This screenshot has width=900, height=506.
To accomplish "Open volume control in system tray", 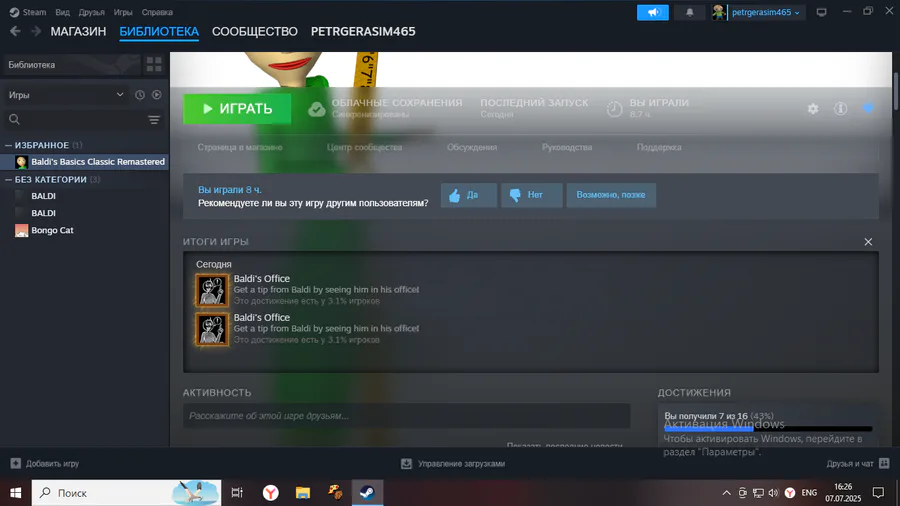I will 773,493.
